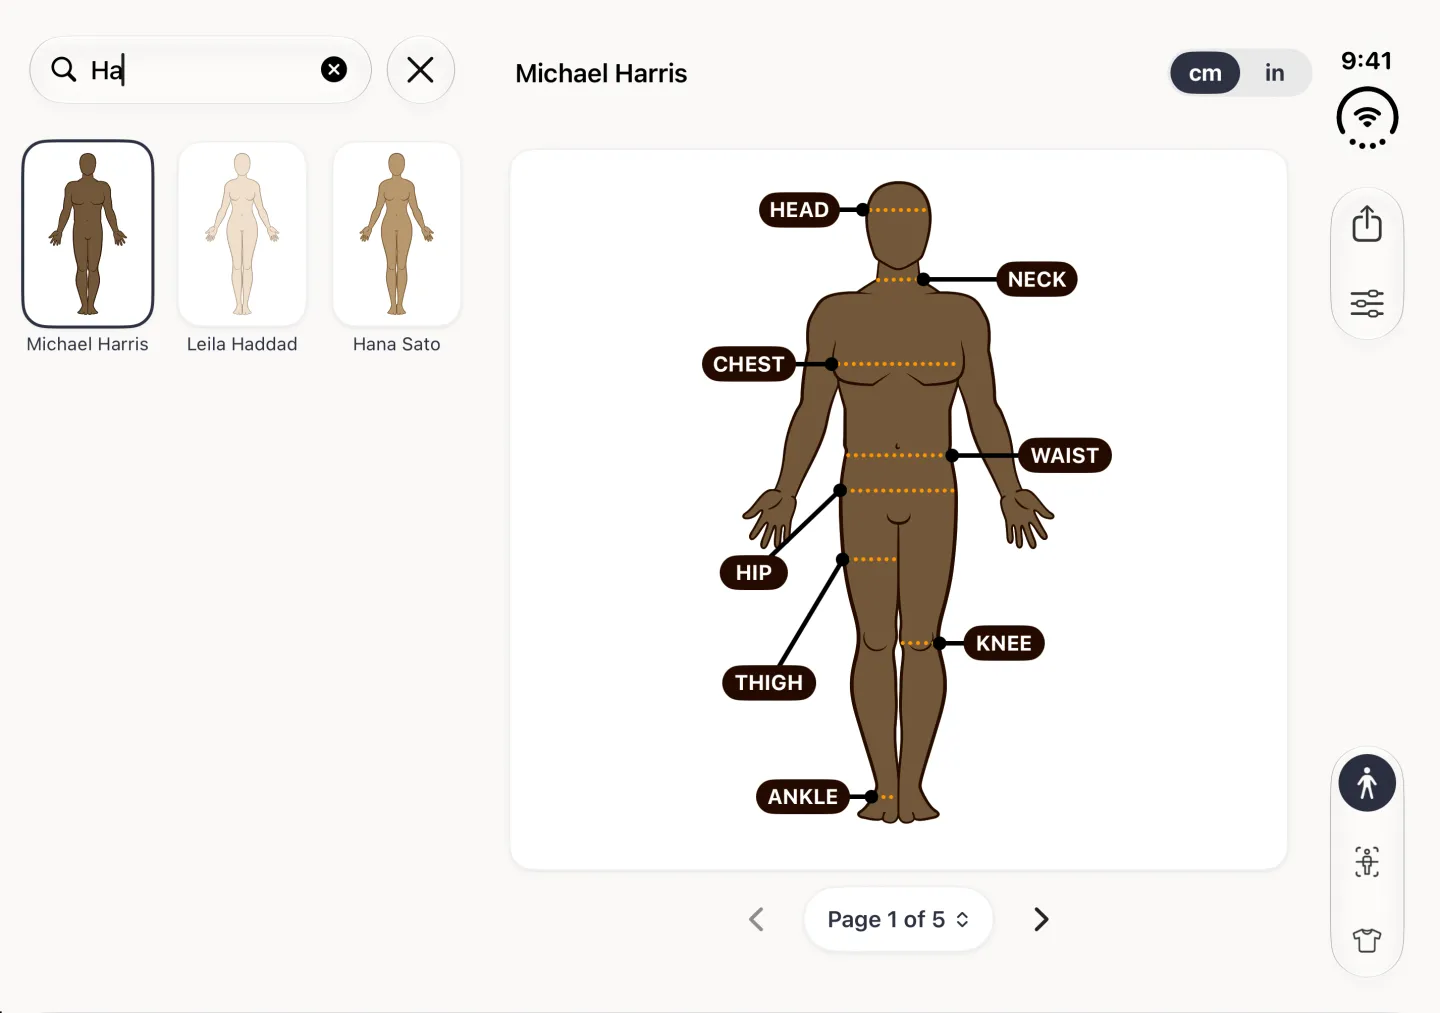Click the 9:41 clock display
1440x1013 pixels.
pos(1366,61)
